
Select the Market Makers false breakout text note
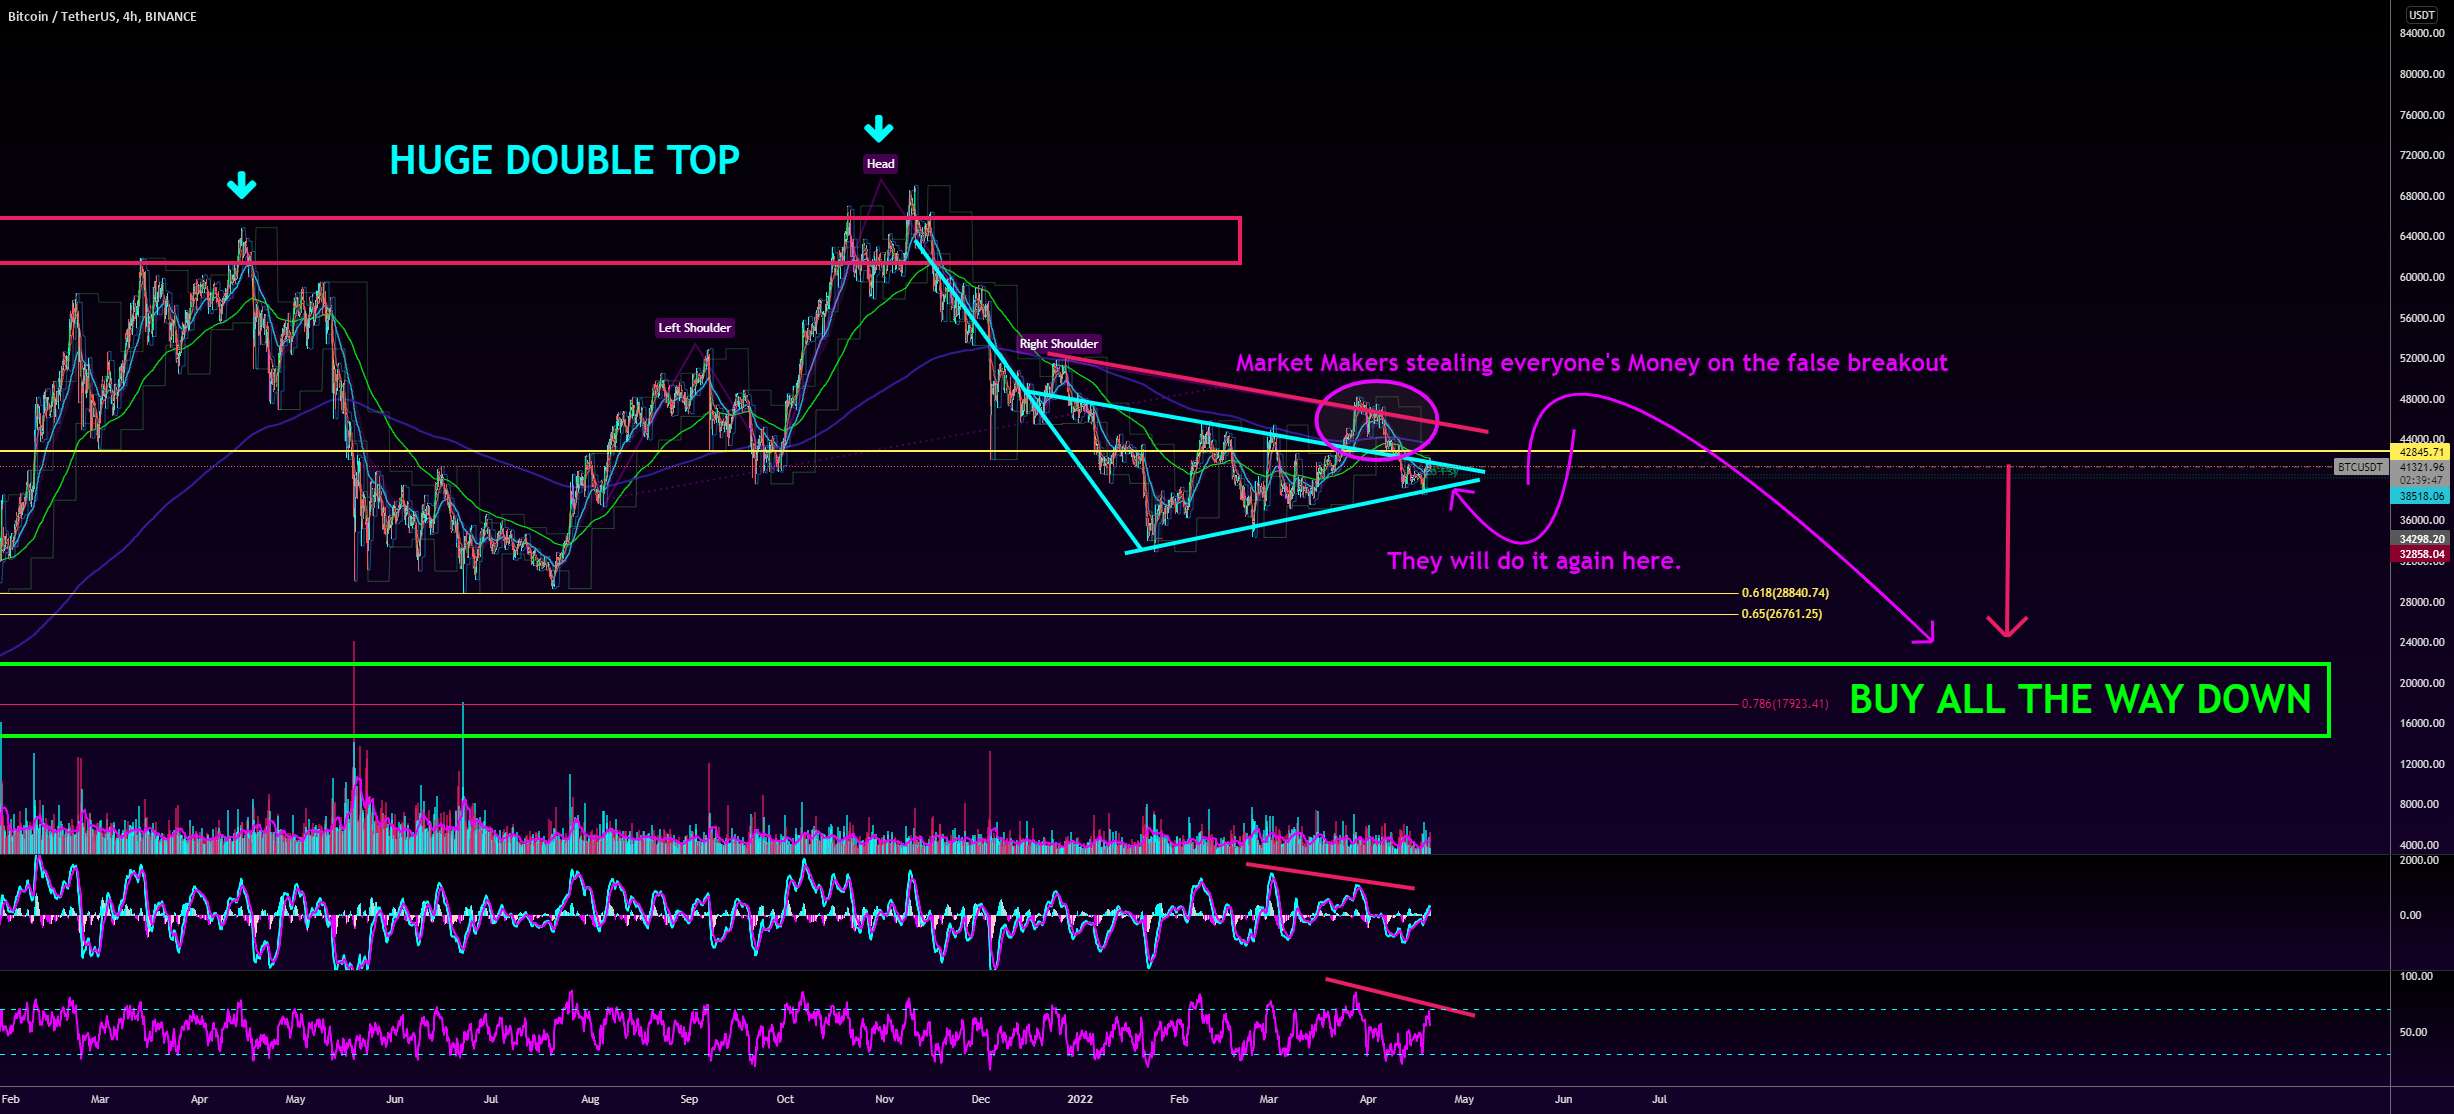(x=1591, y=362)
